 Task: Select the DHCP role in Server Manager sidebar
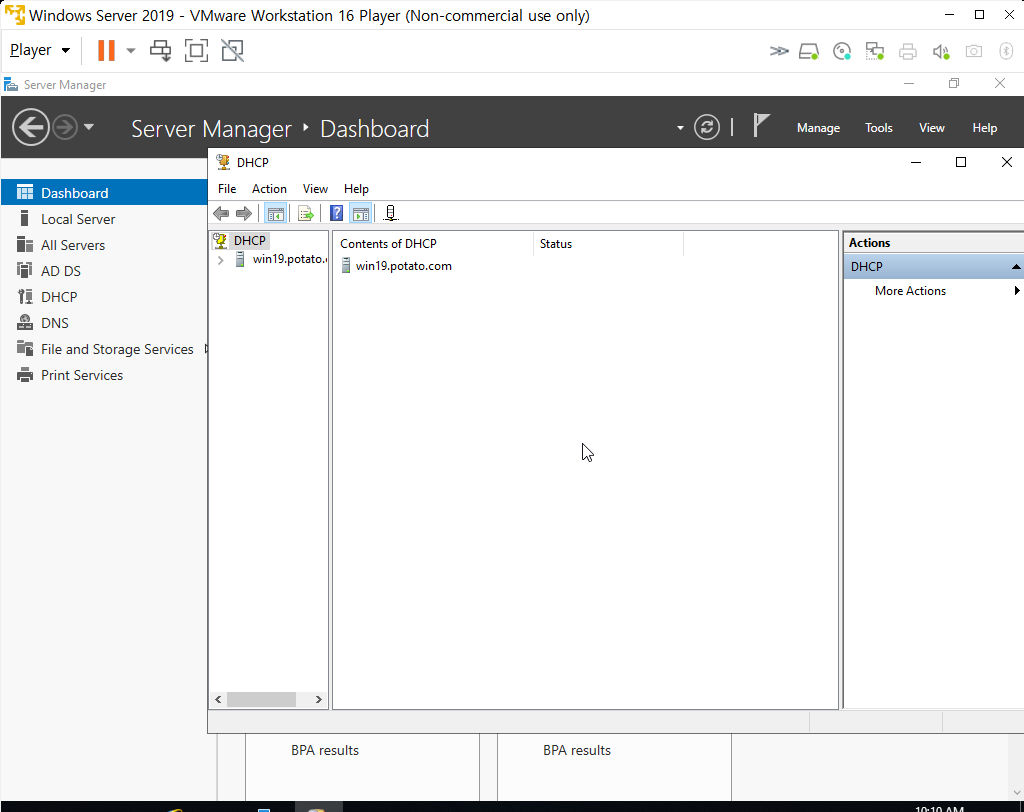coord(104,297)
